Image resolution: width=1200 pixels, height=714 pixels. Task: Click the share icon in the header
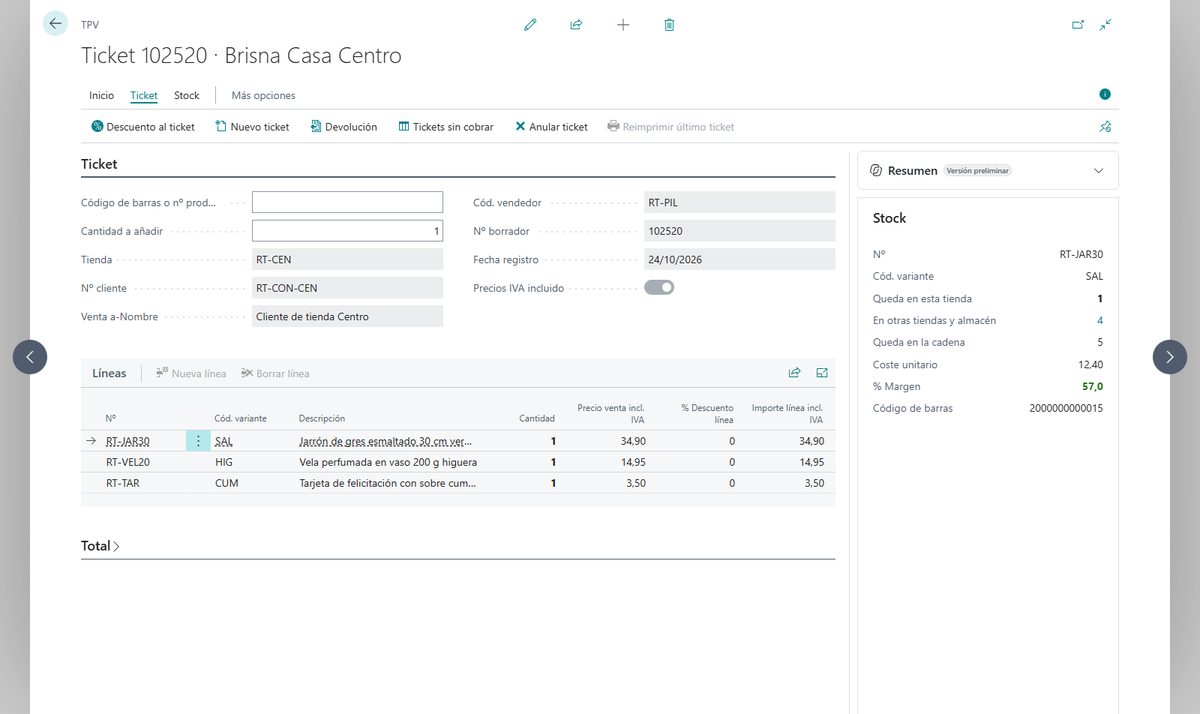[576, 25]
